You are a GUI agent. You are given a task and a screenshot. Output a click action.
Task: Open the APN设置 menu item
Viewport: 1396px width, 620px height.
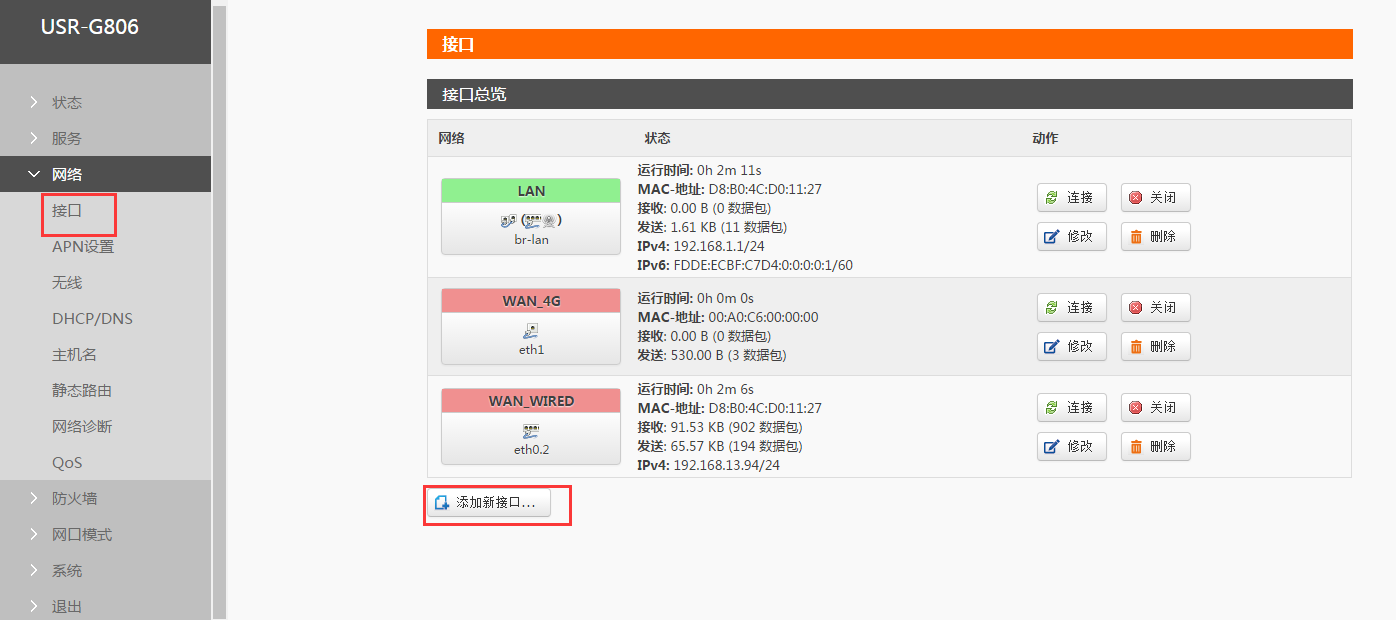(83, 246)
